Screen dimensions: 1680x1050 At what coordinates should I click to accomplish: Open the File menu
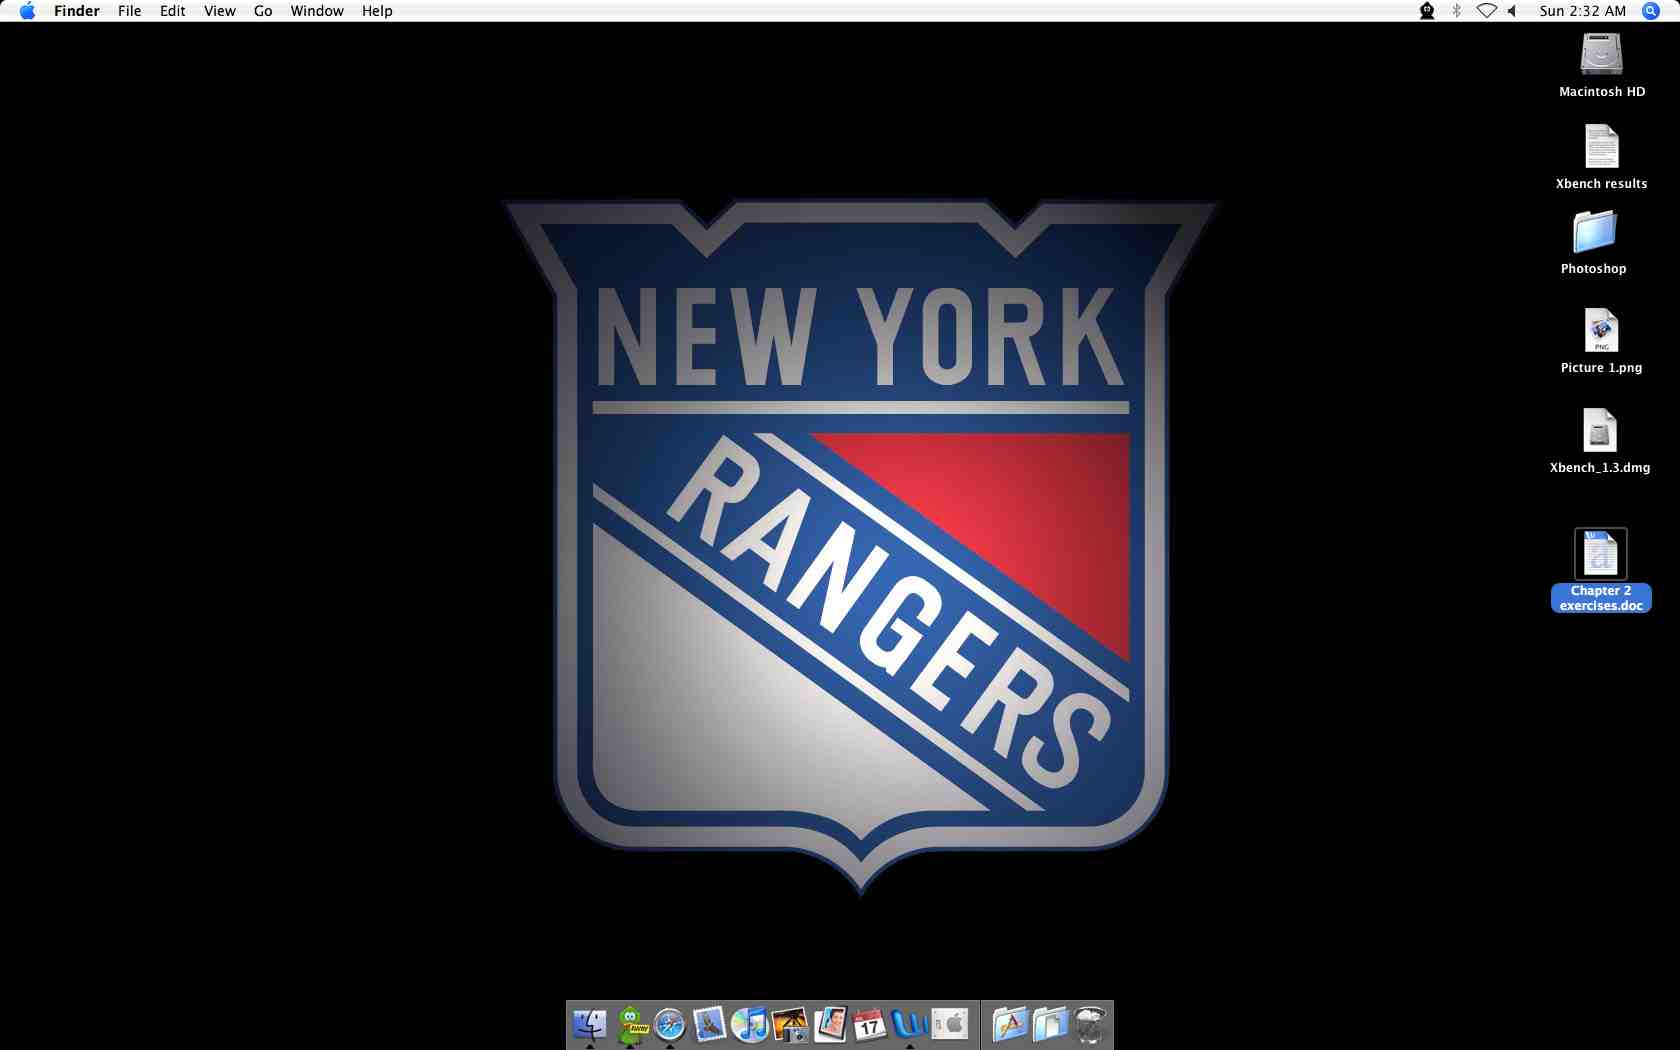pos(129,11)
